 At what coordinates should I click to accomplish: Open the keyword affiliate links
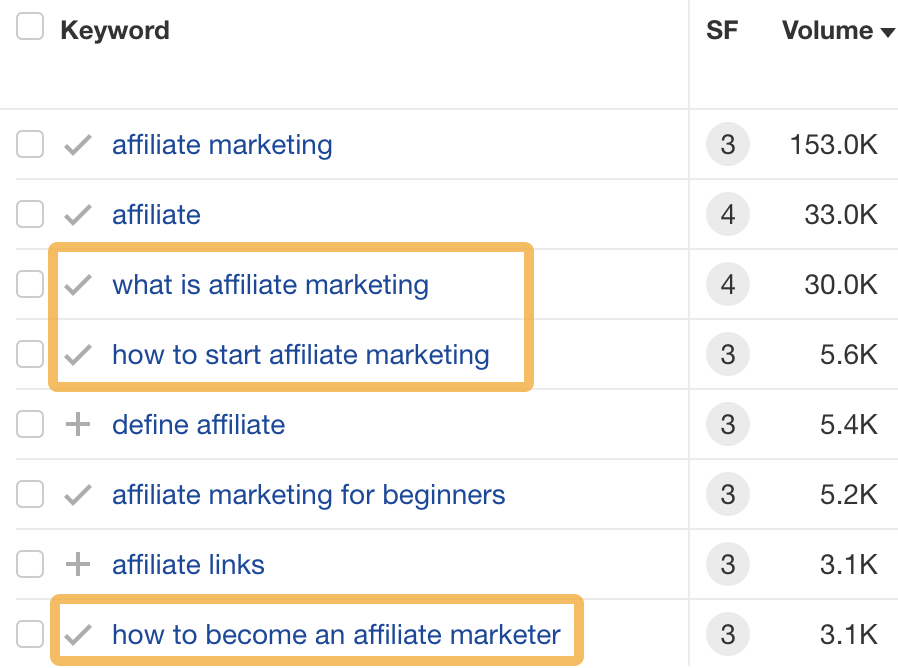[188, 564]
